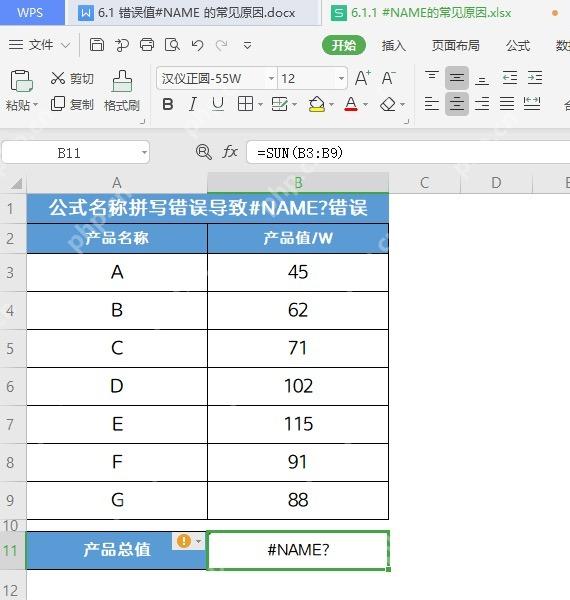Viewport: 570px width, 600px height.
Task: Click the eraser clear icon
Action: point(388,104)
